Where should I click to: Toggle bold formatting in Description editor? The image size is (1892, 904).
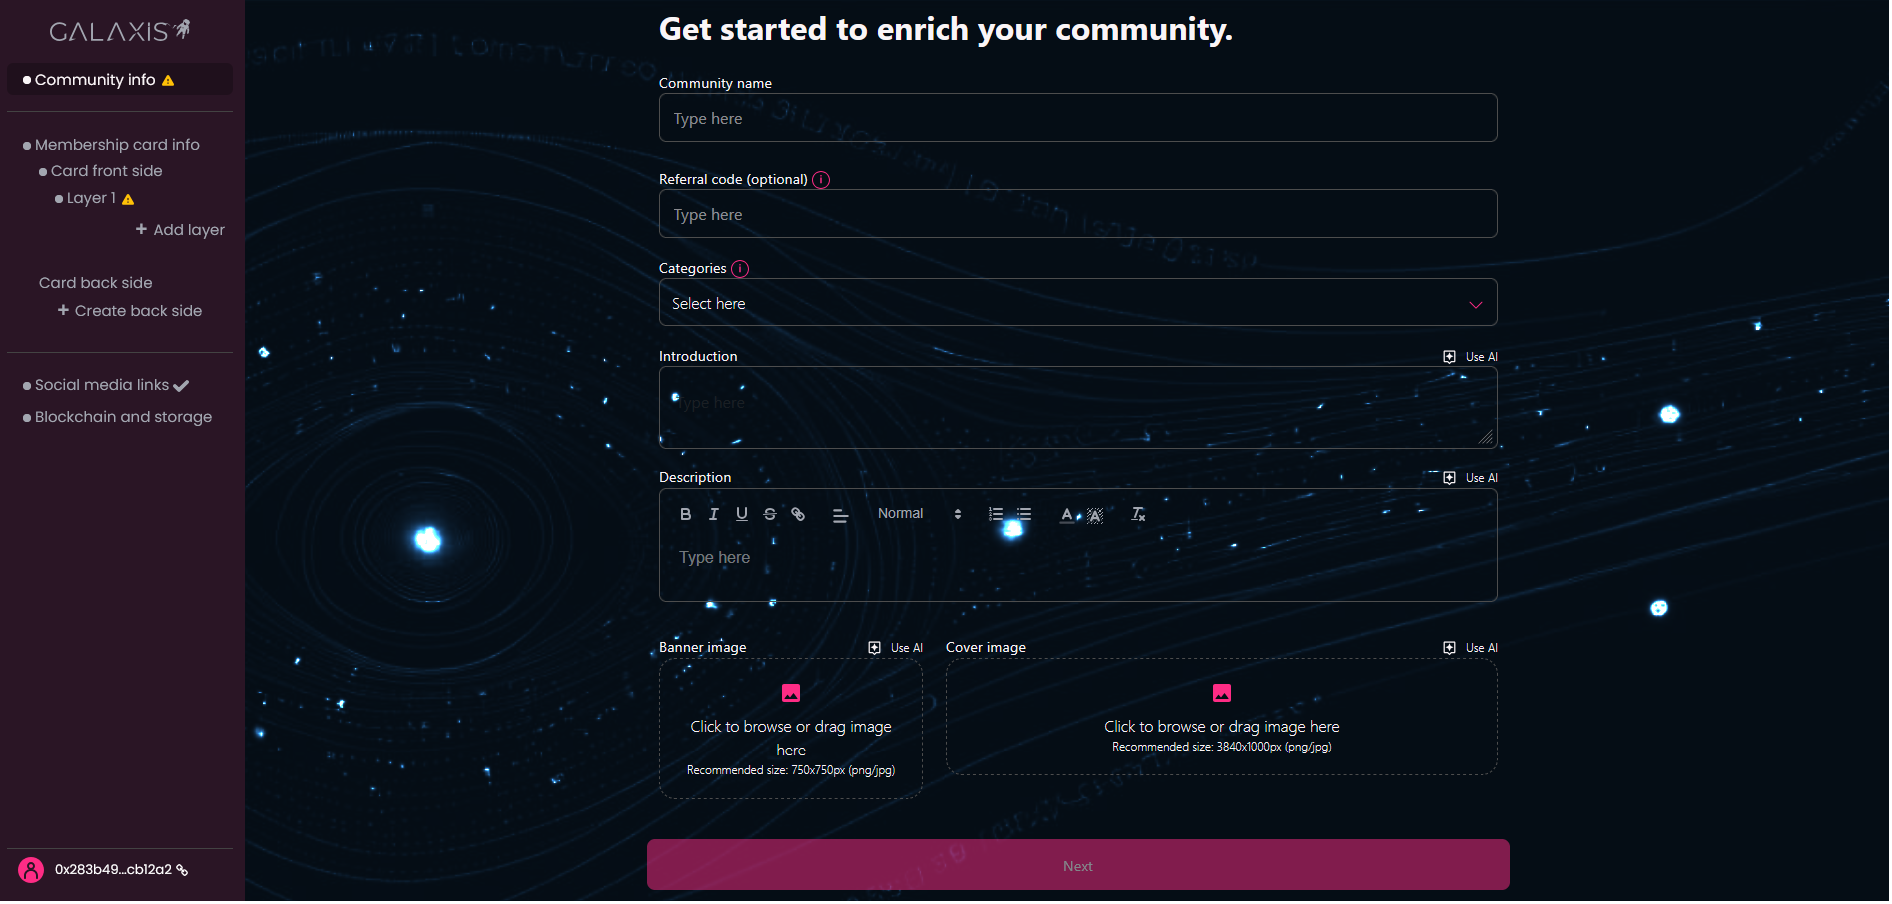(685, 514)
